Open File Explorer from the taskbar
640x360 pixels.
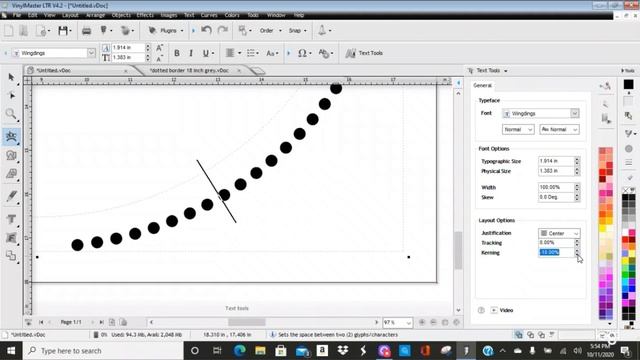tap(260, 351)
